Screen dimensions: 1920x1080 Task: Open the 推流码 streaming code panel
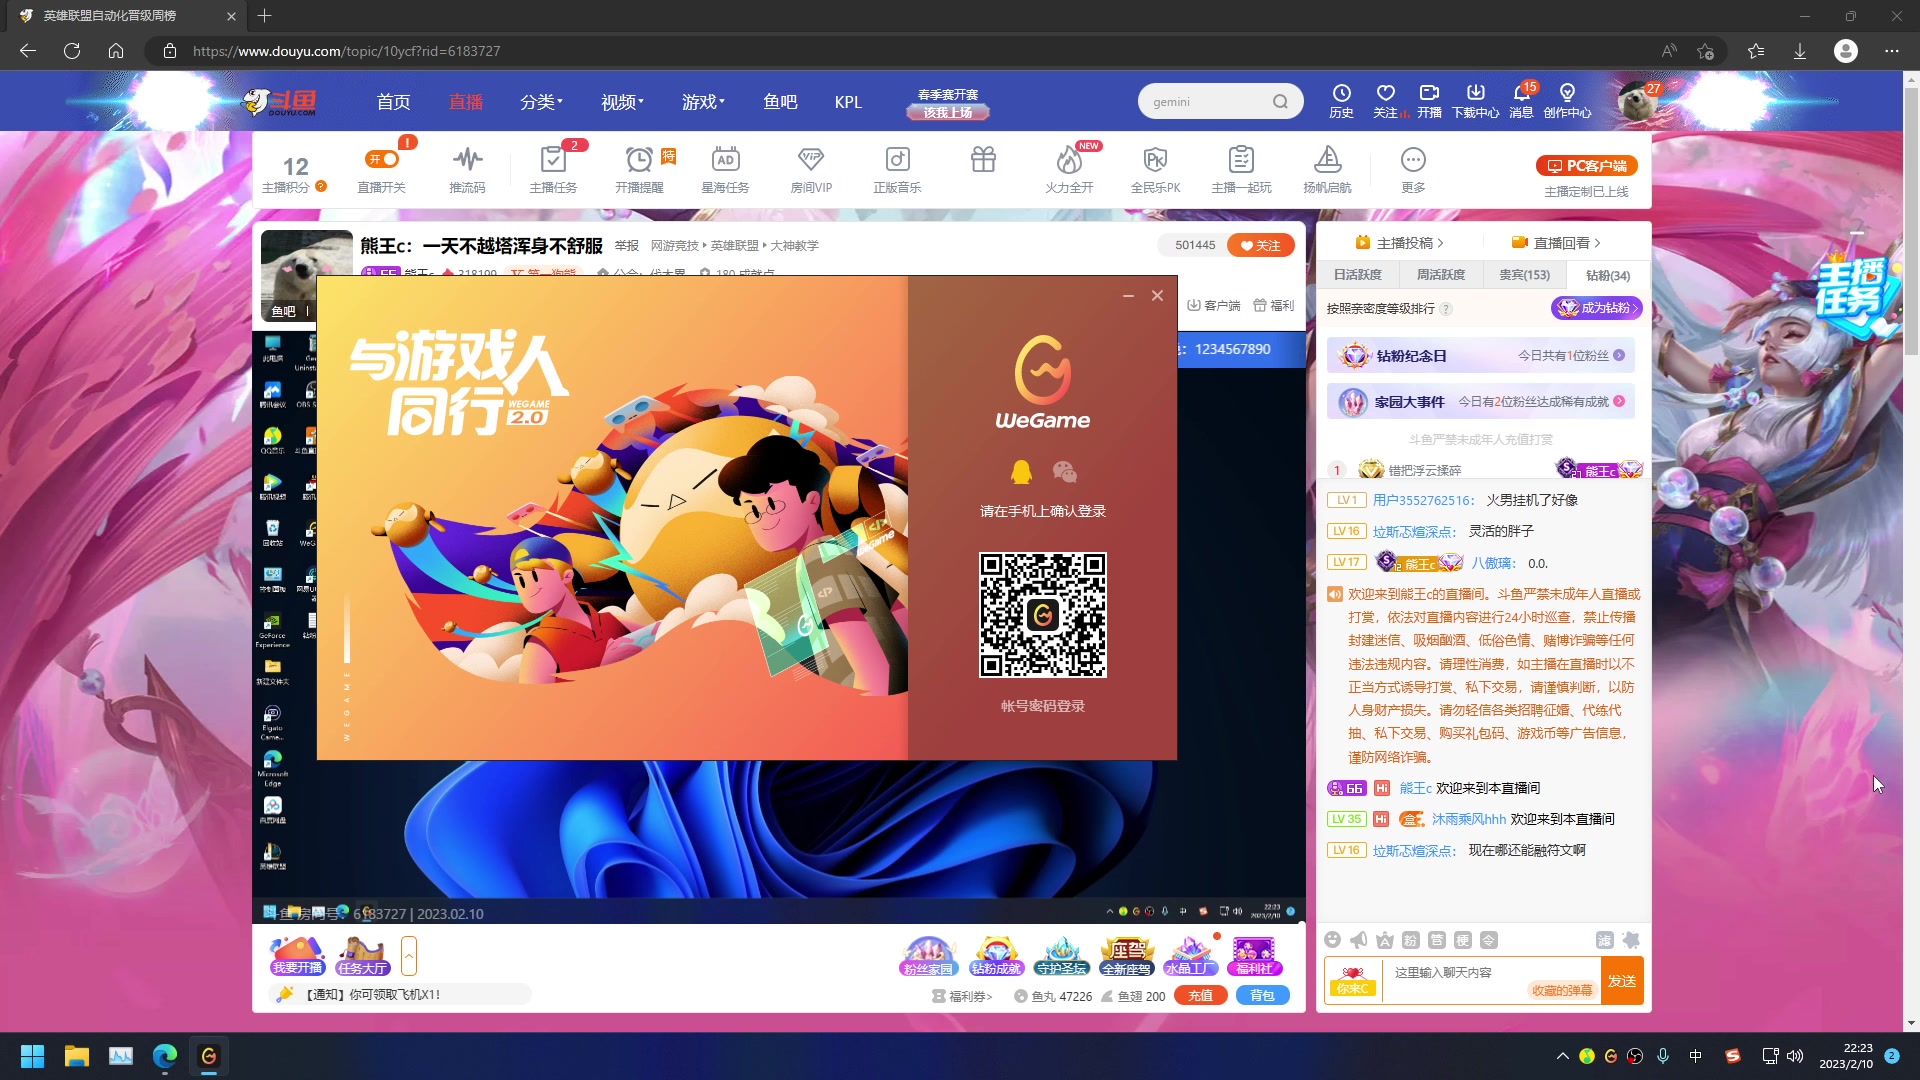467,168
